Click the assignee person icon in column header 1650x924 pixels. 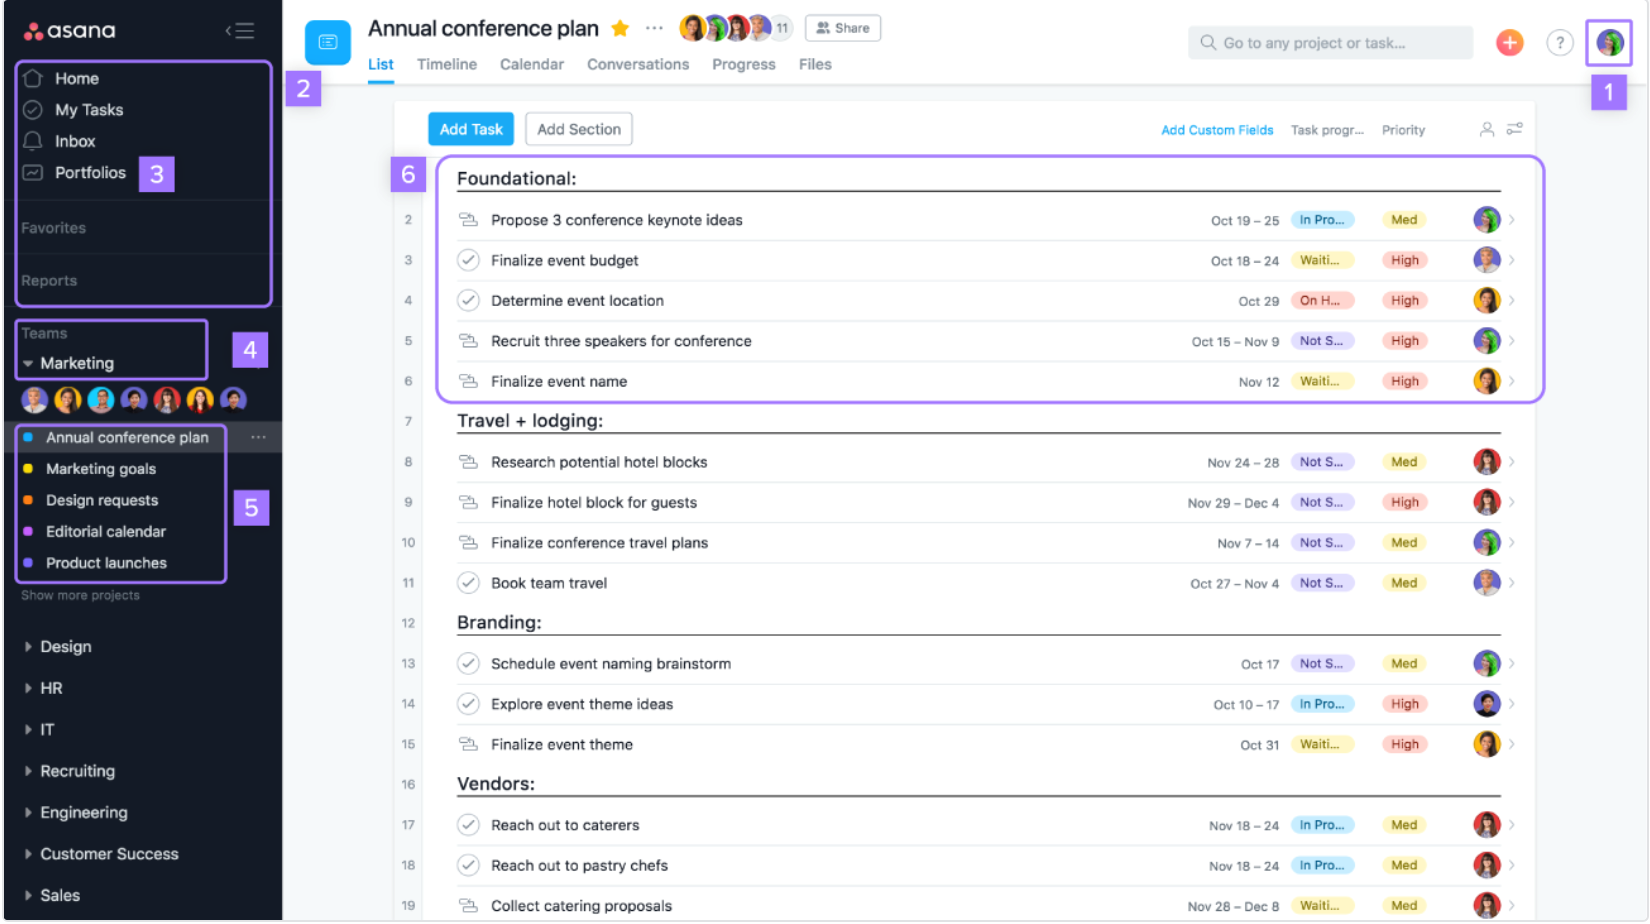pyautogui.click(x=1487, y=129)
